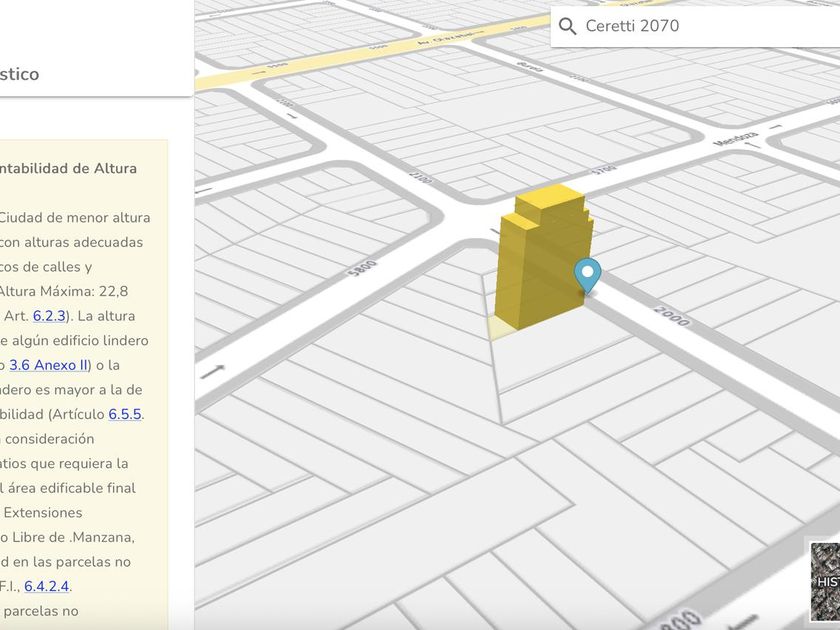Click the blue location pin marker
Viewport: 840px width, 630px height.
click(587, 274)
